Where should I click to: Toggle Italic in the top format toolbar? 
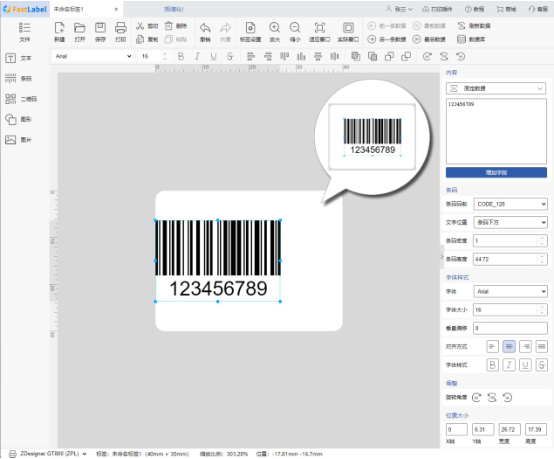click(x=197, y=56)
